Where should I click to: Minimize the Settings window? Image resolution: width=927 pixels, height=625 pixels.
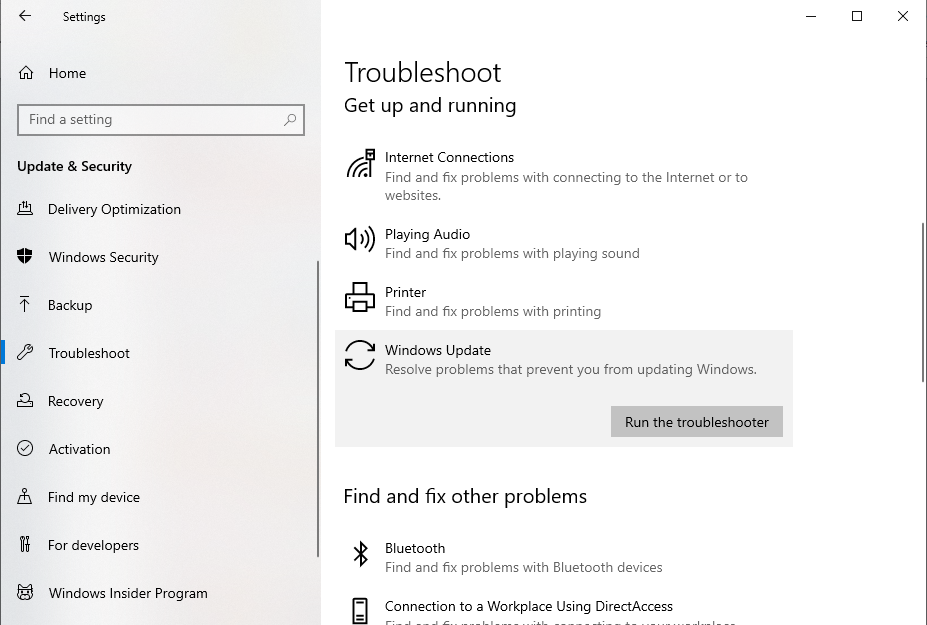tap(811, 16)
